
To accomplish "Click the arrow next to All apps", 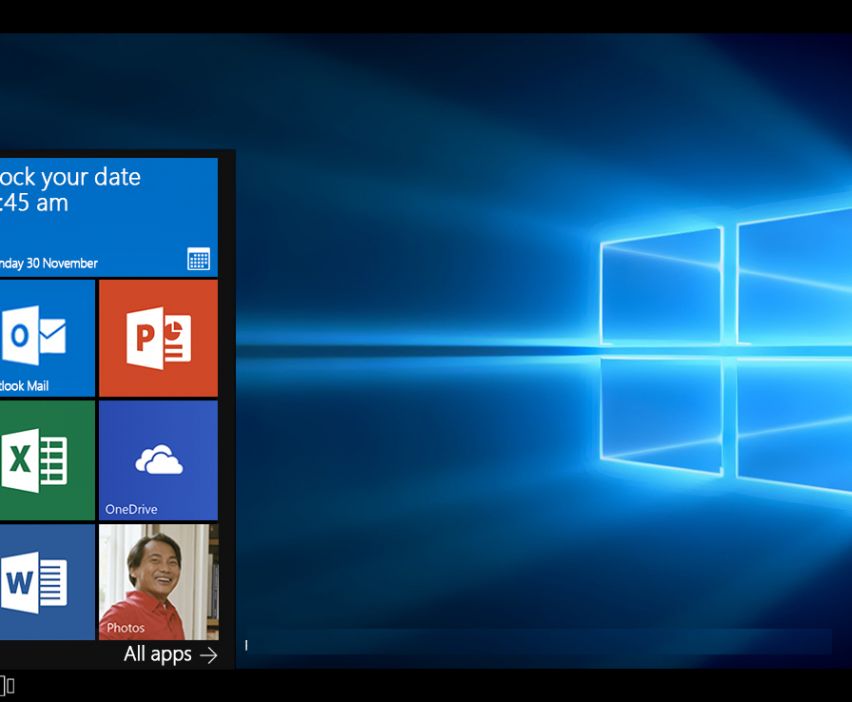I will 208,655.
